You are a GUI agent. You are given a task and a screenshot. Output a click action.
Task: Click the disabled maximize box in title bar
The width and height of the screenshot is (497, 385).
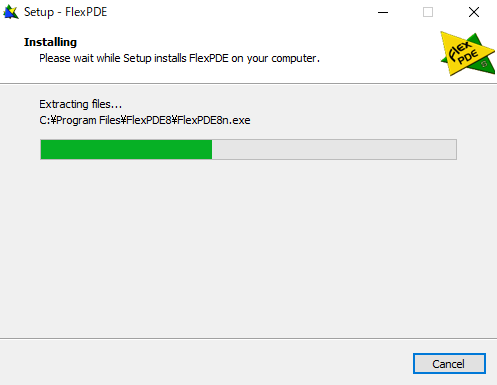click(428, 12)
